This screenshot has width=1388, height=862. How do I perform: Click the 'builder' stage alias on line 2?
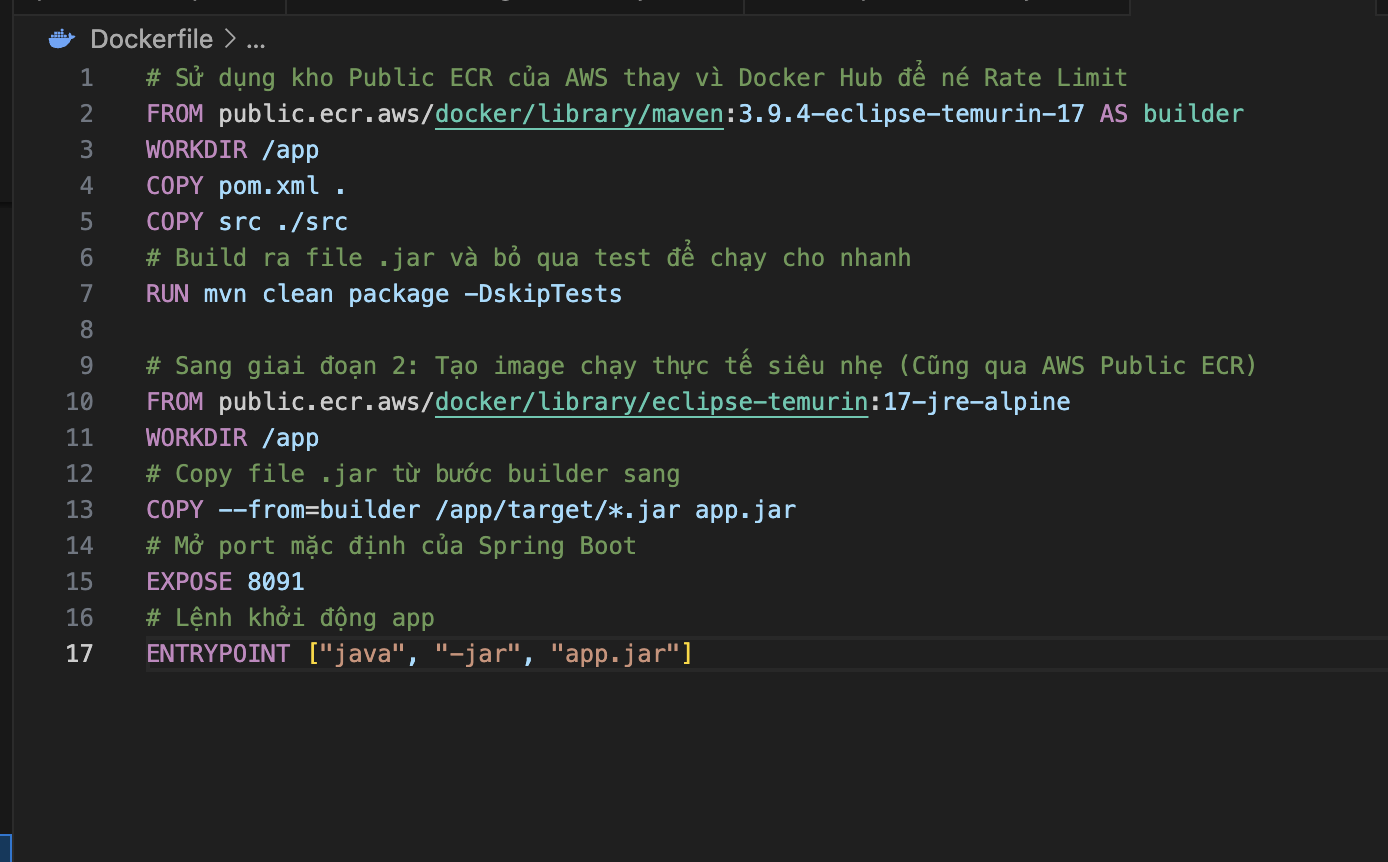point(1193,114)
